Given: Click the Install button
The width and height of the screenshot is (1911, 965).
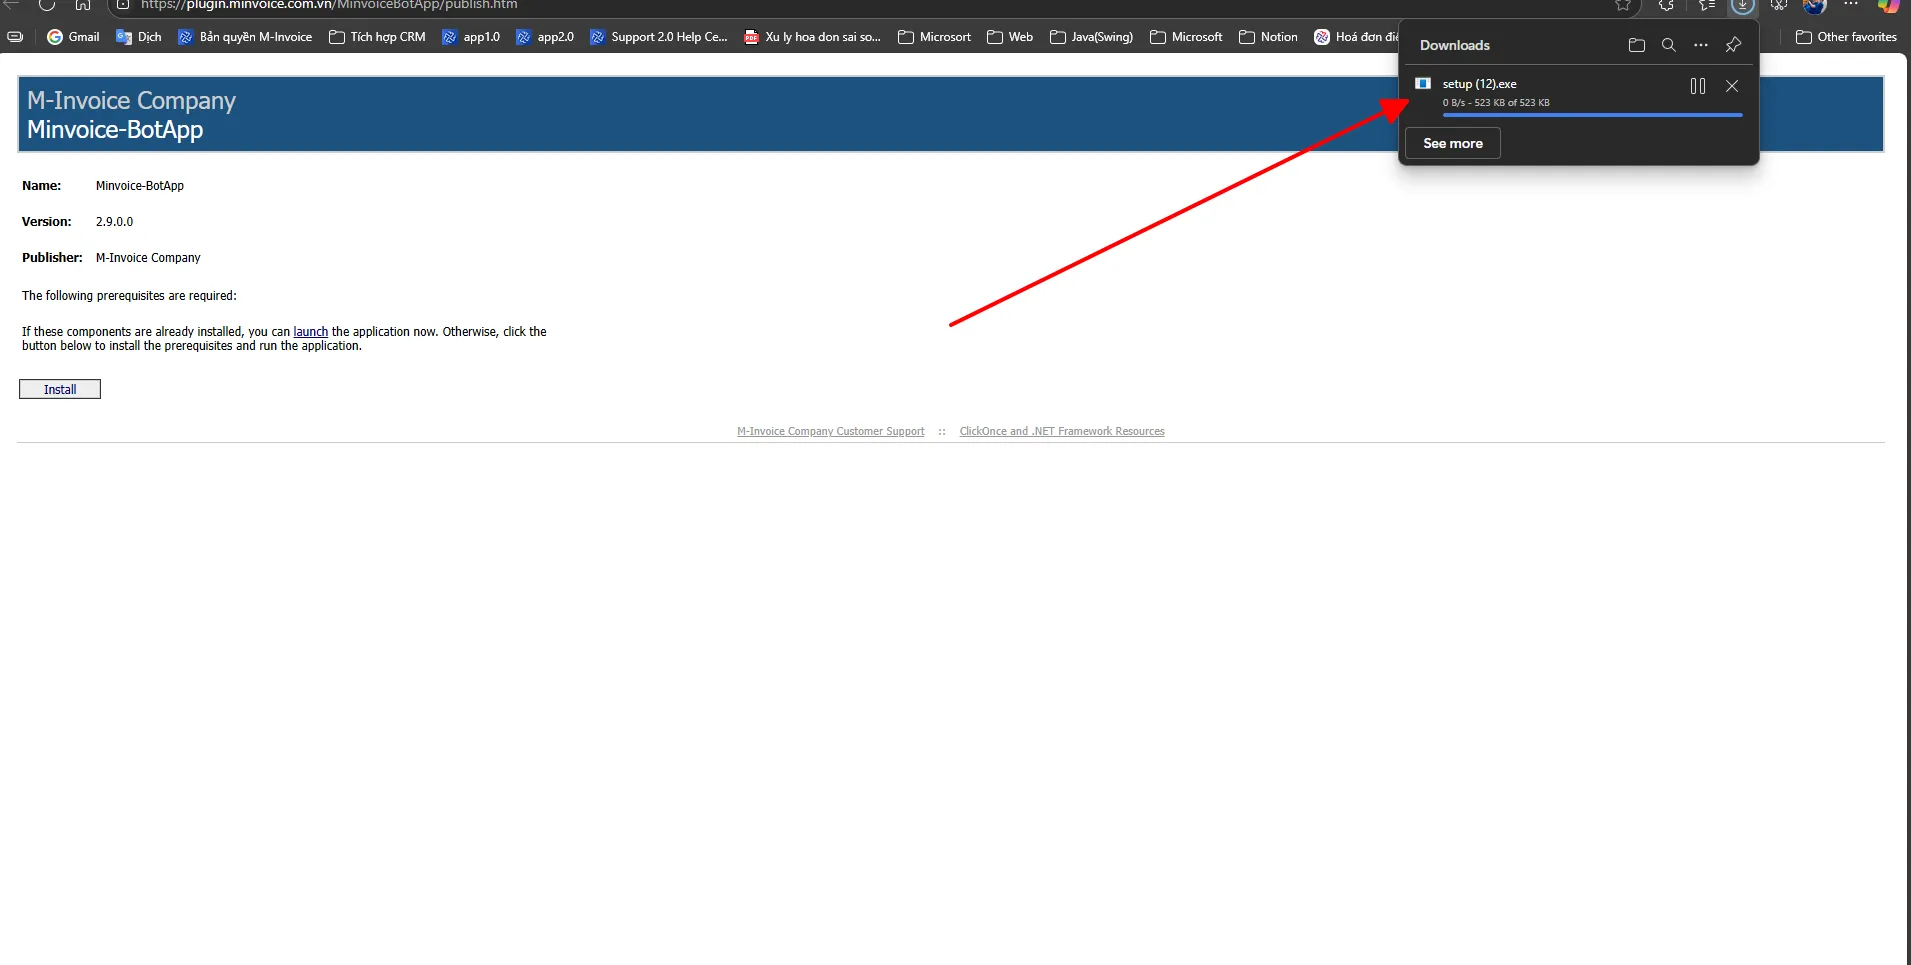Looking at the screenshot, I should (60, 389).
